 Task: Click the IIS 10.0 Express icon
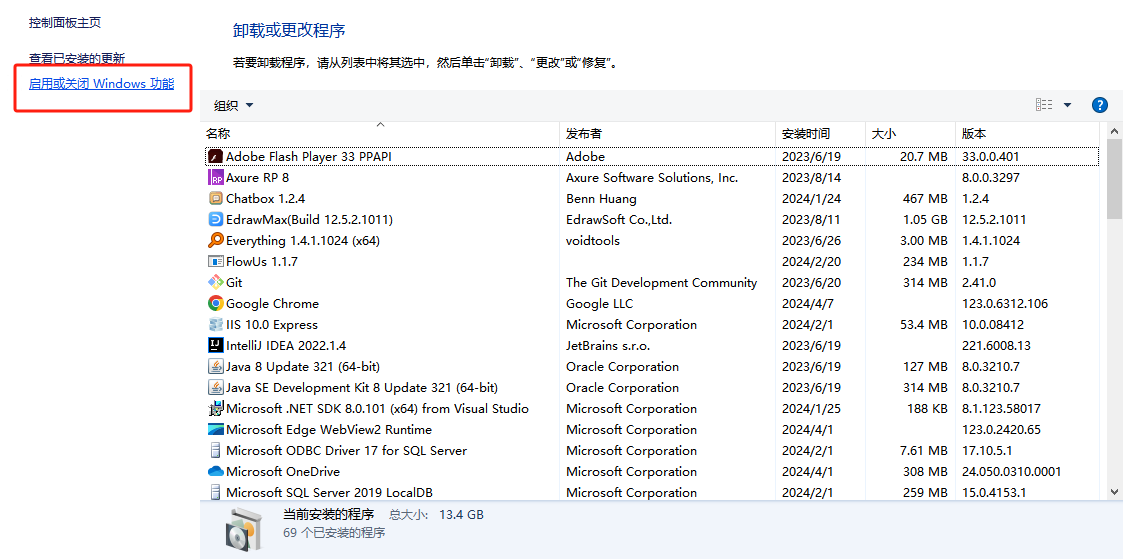pos(215,325)
